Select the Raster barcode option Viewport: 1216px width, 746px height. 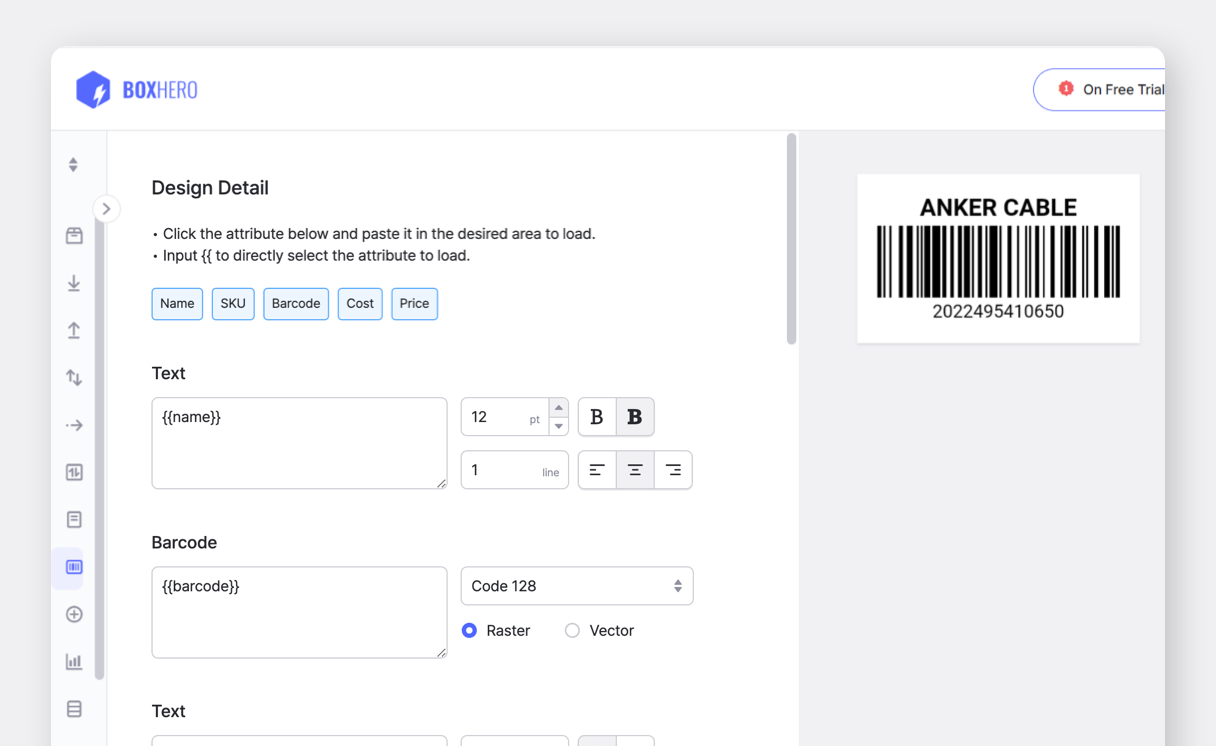[x=470, y=631]
